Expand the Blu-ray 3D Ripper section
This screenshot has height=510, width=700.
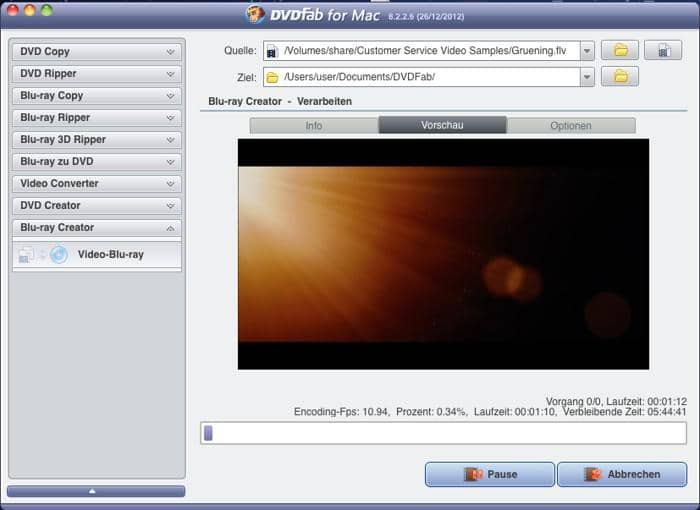click(97, 139)
